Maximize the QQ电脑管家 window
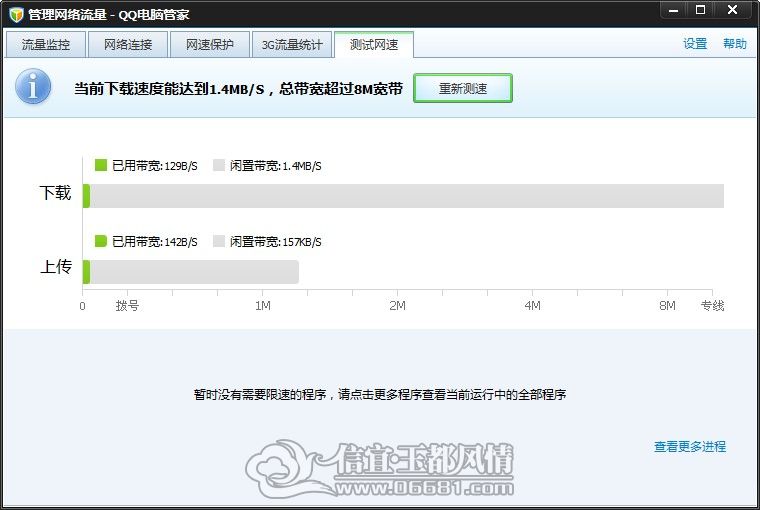 pos(700,10)
